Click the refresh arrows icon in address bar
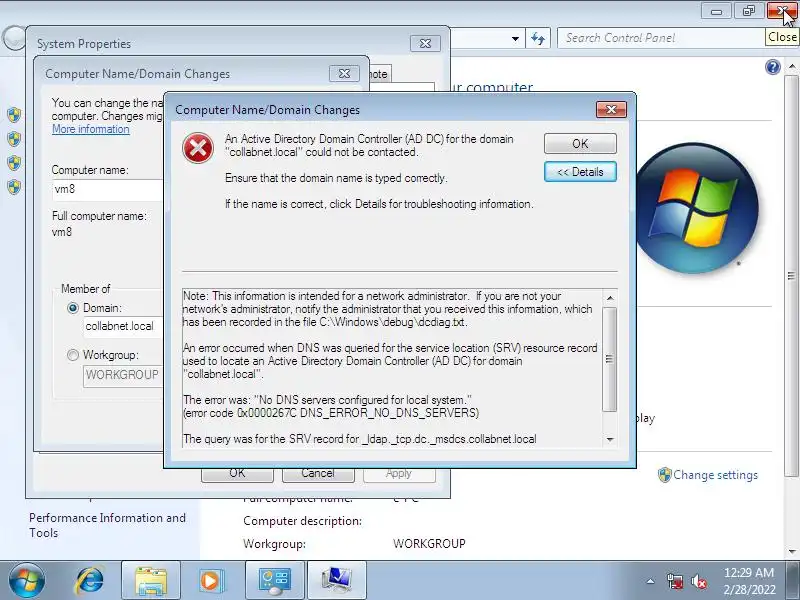This screenshot has height=600, width=800. [x=538, y=38]
